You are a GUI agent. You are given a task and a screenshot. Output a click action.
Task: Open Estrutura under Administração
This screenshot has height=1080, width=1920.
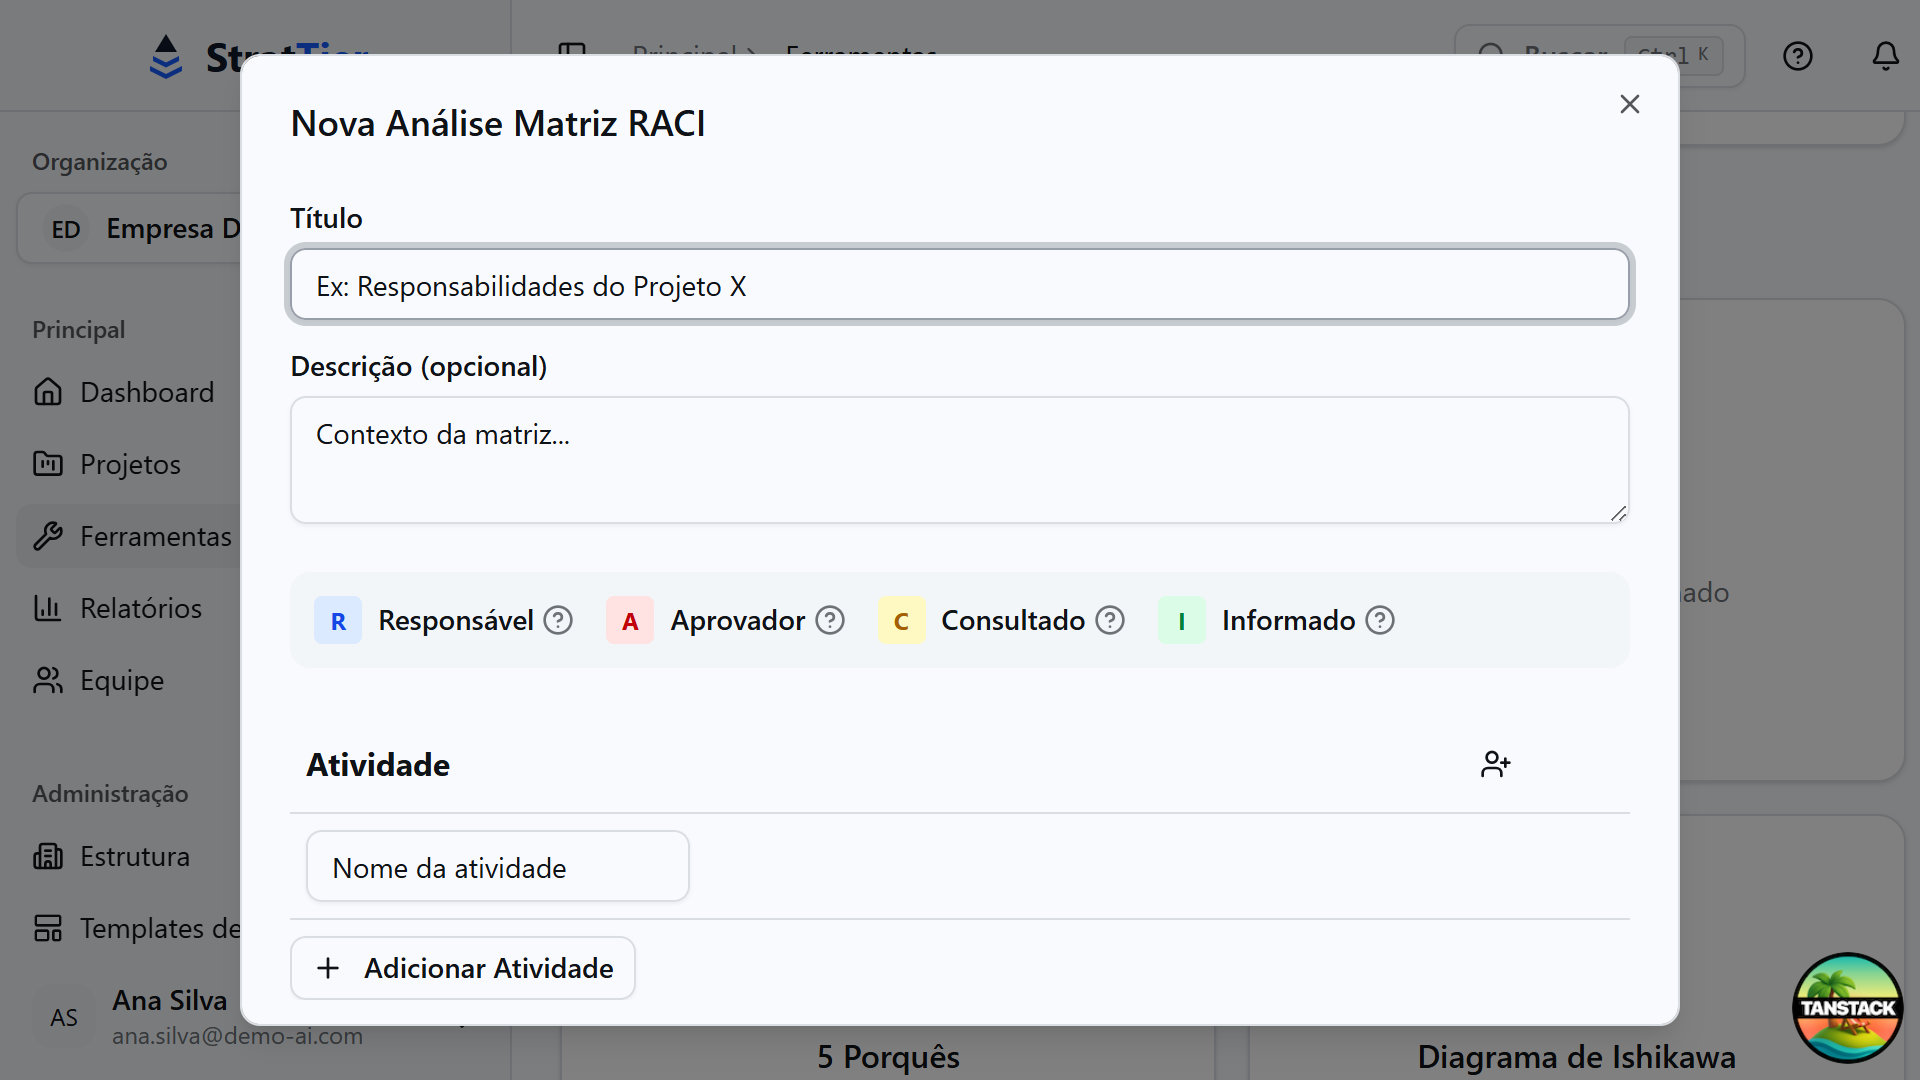tap(134, 856)
